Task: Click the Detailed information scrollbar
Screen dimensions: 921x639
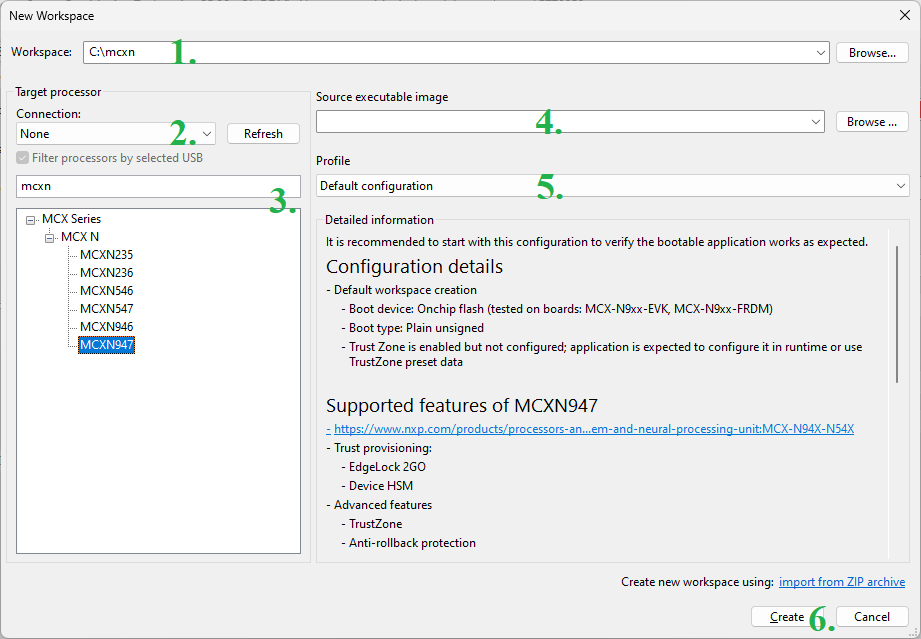Action: click(895, 310)
